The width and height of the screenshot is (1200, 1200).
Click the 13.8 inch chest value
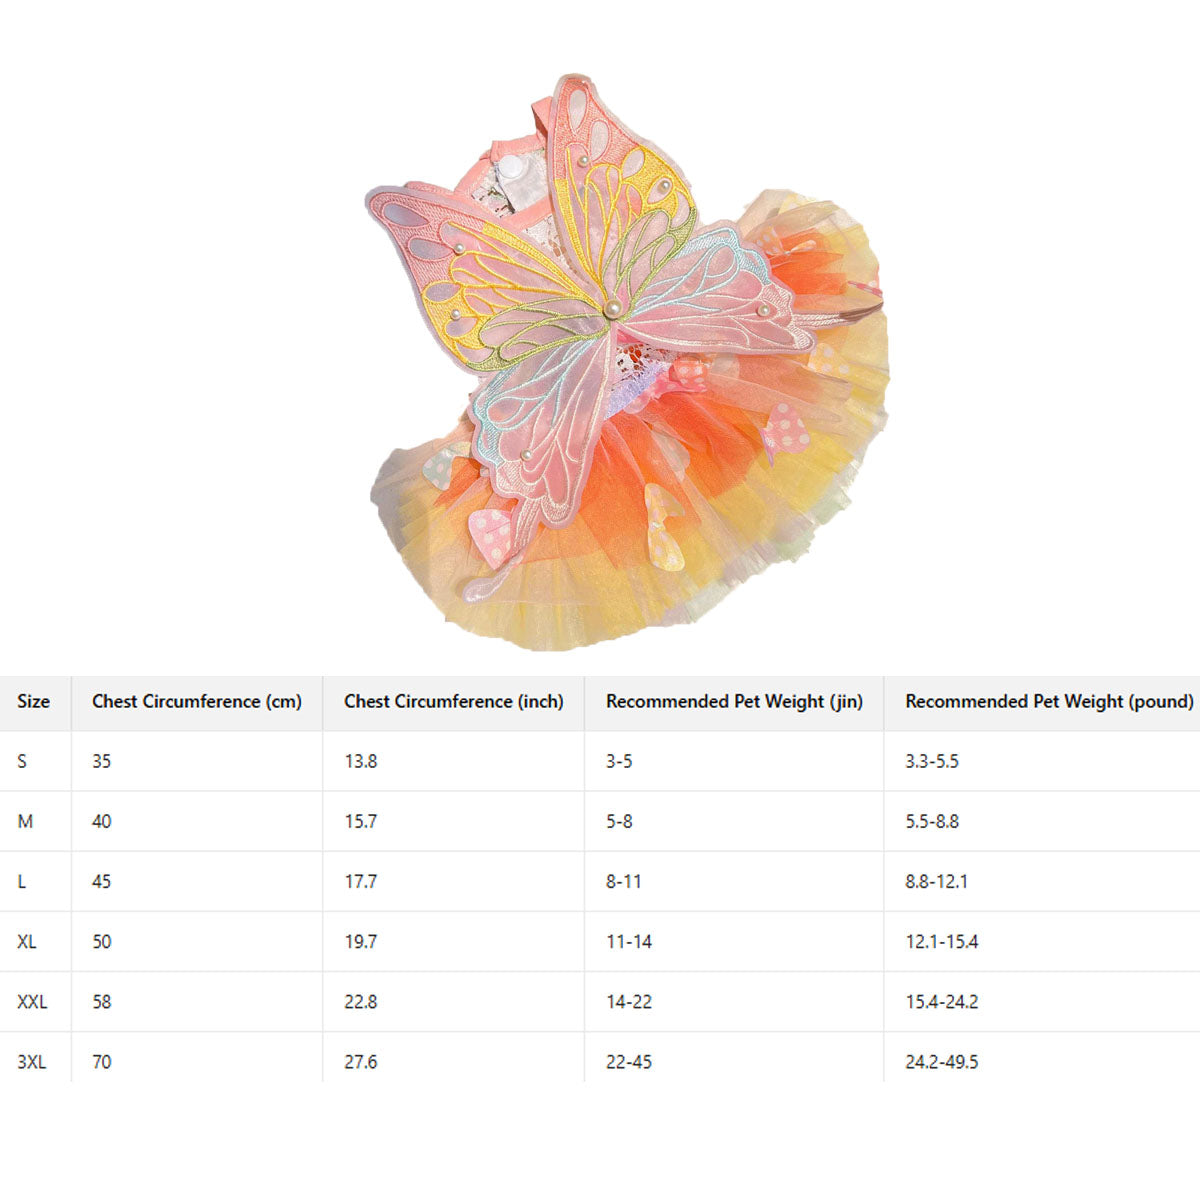click(361, 762)
